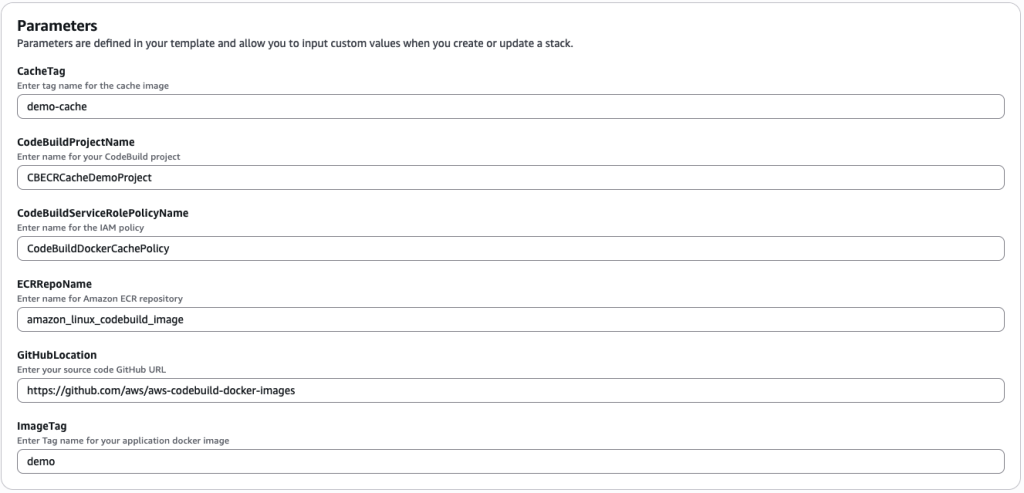
Task: Click the hint 'Enter your source code GitHub URL'
Action: [93, 370]
